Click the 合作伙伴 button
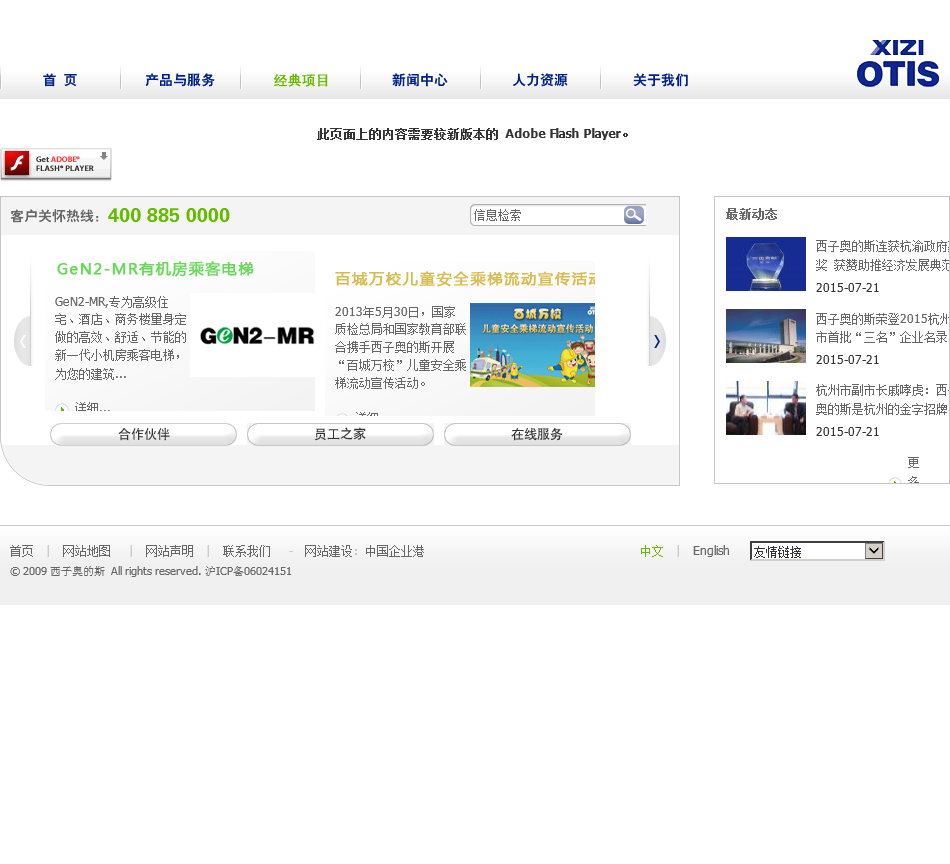The image size is (950, 864). pyautogui.click(x=144, y=434)
